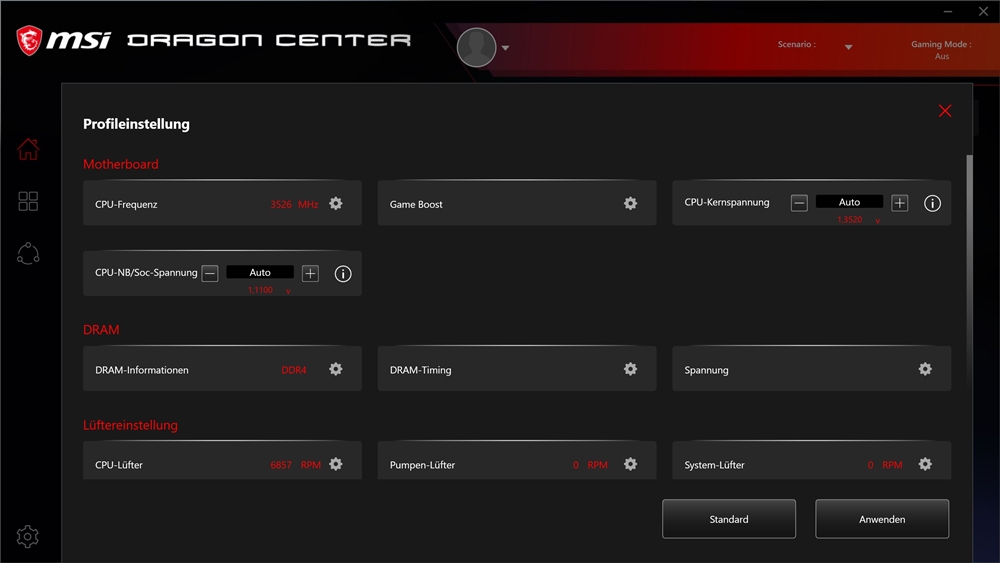This screenshot has height=563, width=1000.
Task: Decrease CPU-Kernspannung with the minus button
Action: coord(799,203)
